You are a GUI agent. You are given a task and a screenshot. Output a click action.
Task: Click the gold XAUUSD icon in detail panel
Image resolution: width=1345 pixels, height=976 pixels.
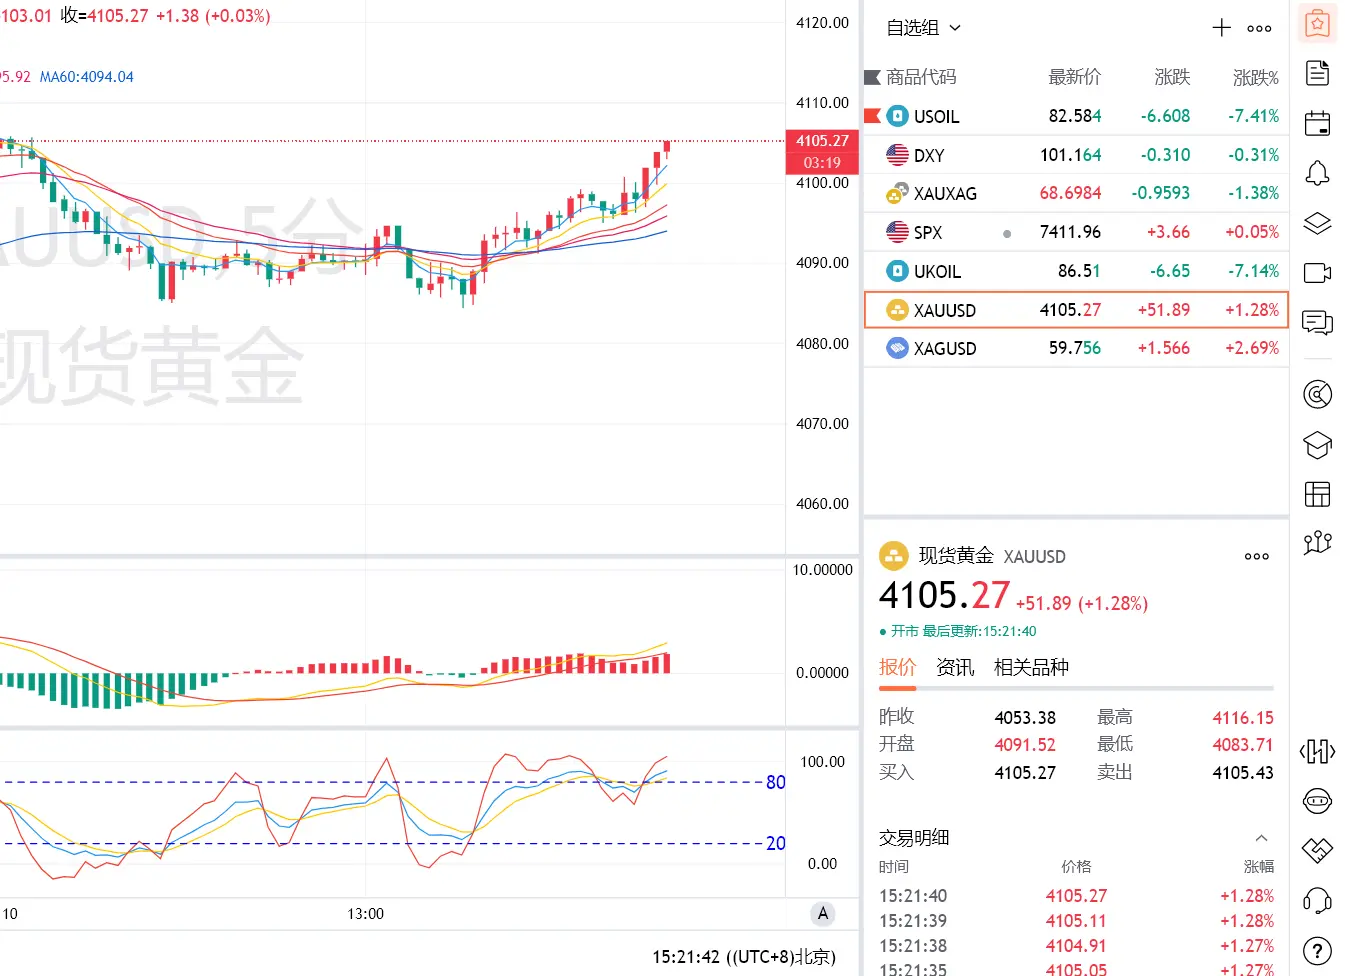[893, 556]
